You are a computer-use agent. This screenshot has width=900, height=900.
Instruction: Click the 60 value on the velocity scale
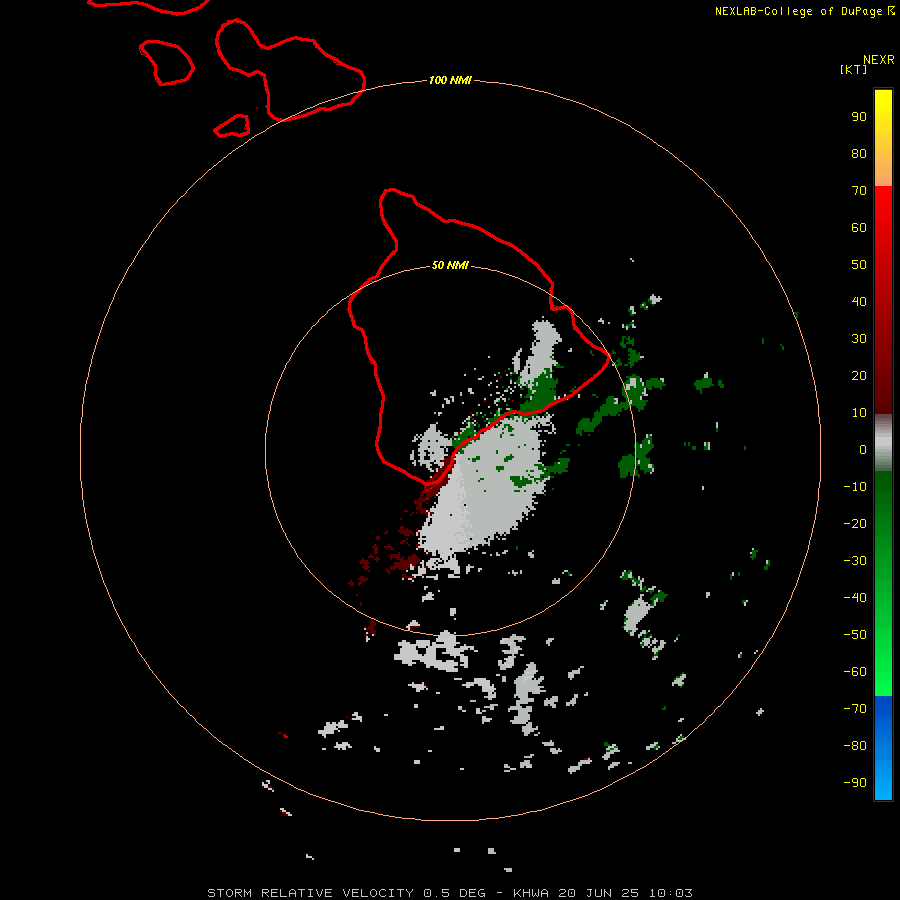859,228
